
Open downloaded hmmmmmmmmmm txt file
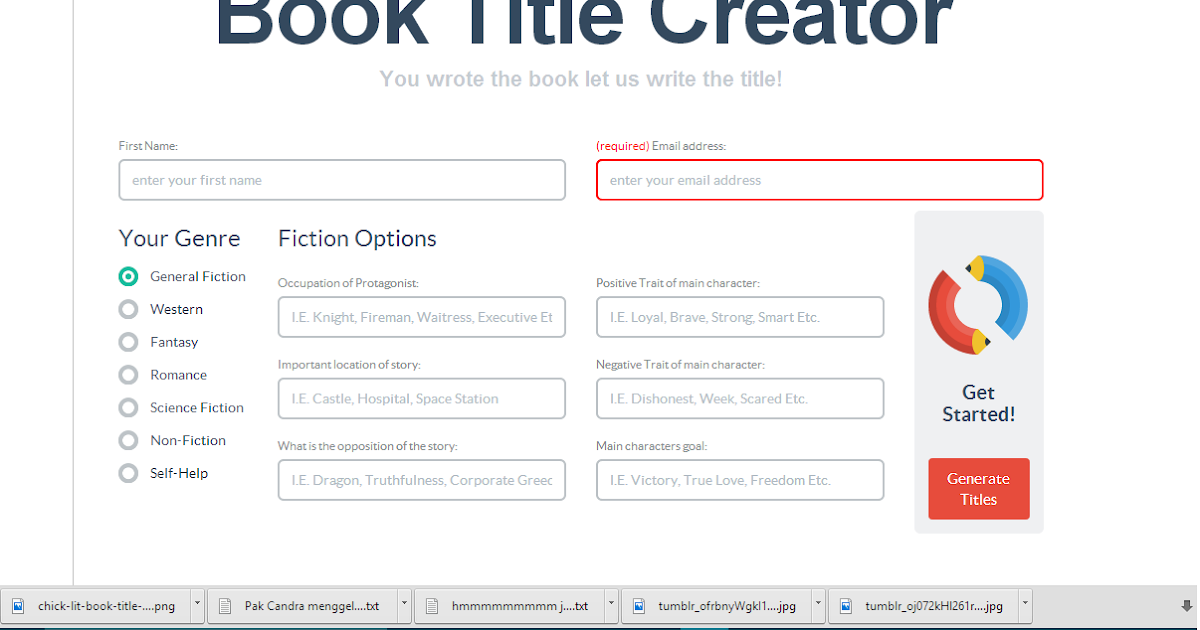point(509,606)
